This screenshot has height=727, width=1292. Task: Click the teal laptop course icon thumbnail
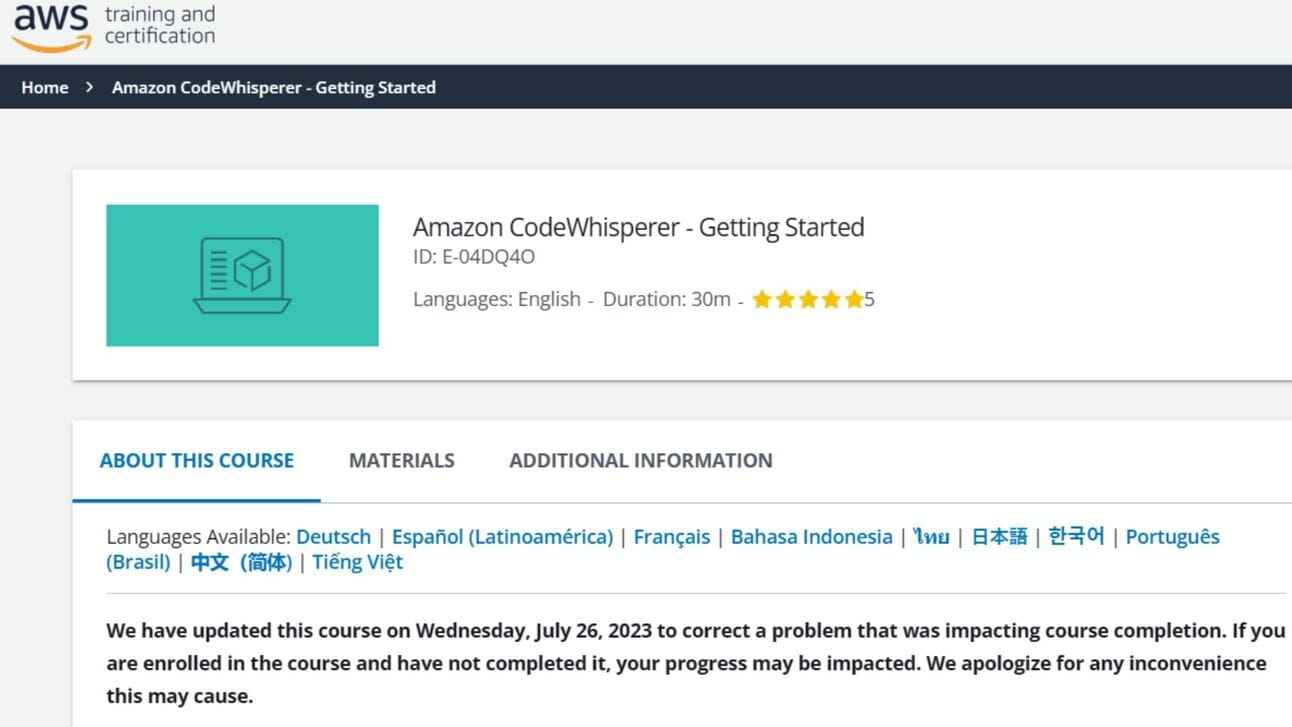point(242,275)
